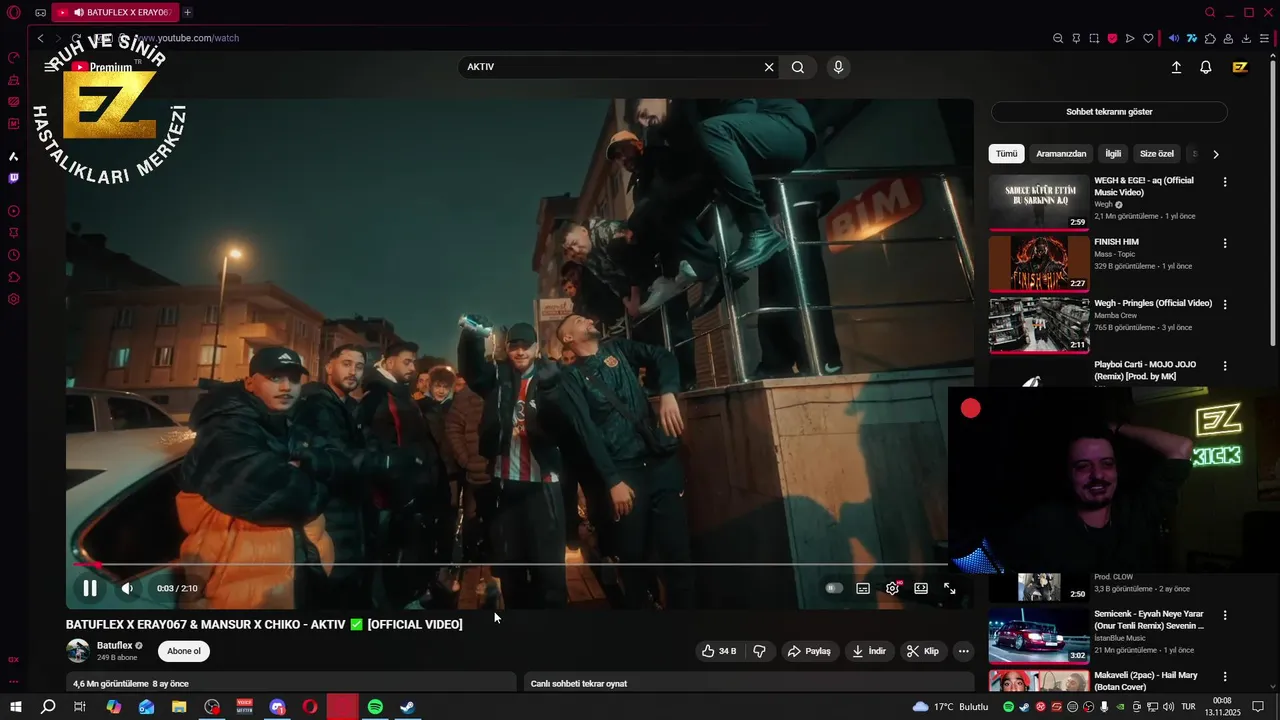
Task: Open the 17°C Bulutlu weather widget
Action: (x=950, y=707)
